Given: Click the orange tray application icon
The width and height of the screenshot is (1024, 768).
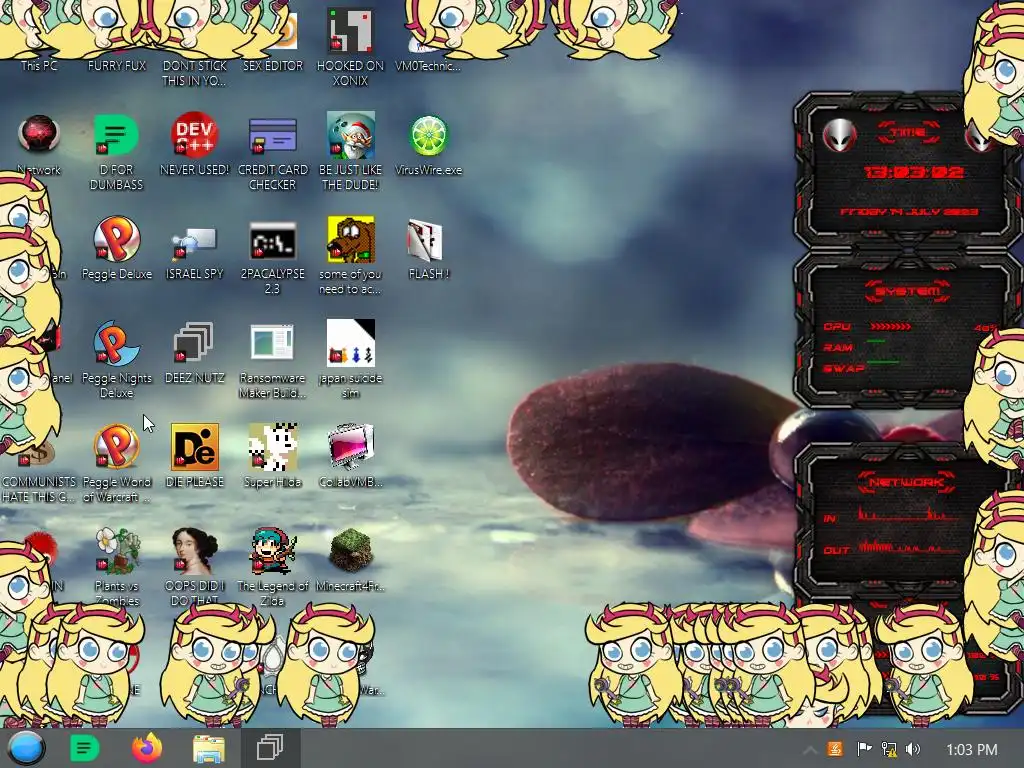Looking at the screenshot, I should pos(835,748).
